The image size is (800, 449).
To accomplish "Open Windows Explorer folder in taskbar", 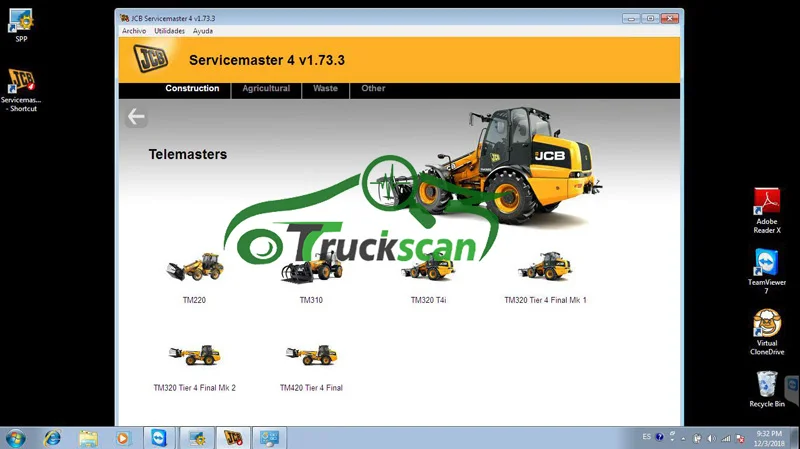I will [x=88, y=438].
